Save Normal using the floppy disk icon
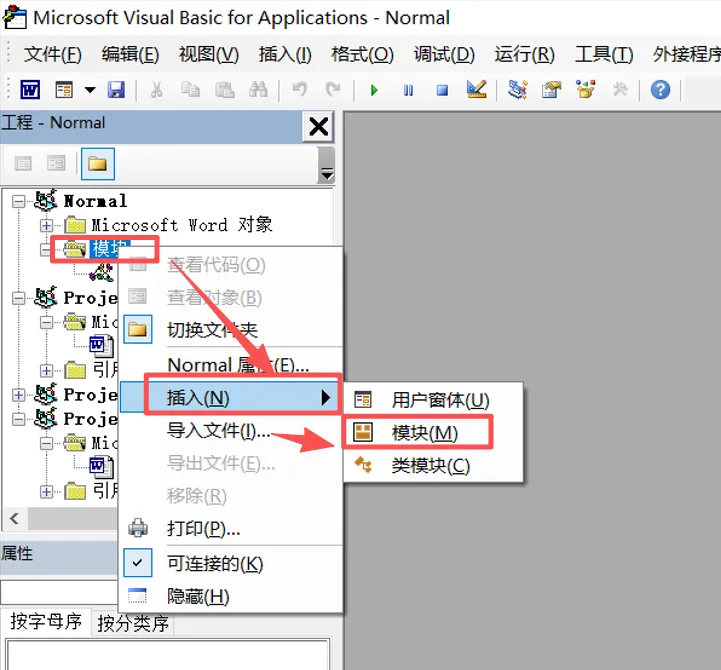This screenshot has width=721, height=670. [x=116, y=90]
